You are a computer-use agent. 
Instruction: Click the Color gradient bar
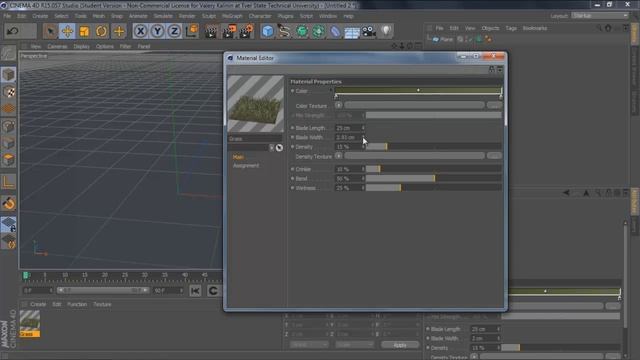click(418, 90)
